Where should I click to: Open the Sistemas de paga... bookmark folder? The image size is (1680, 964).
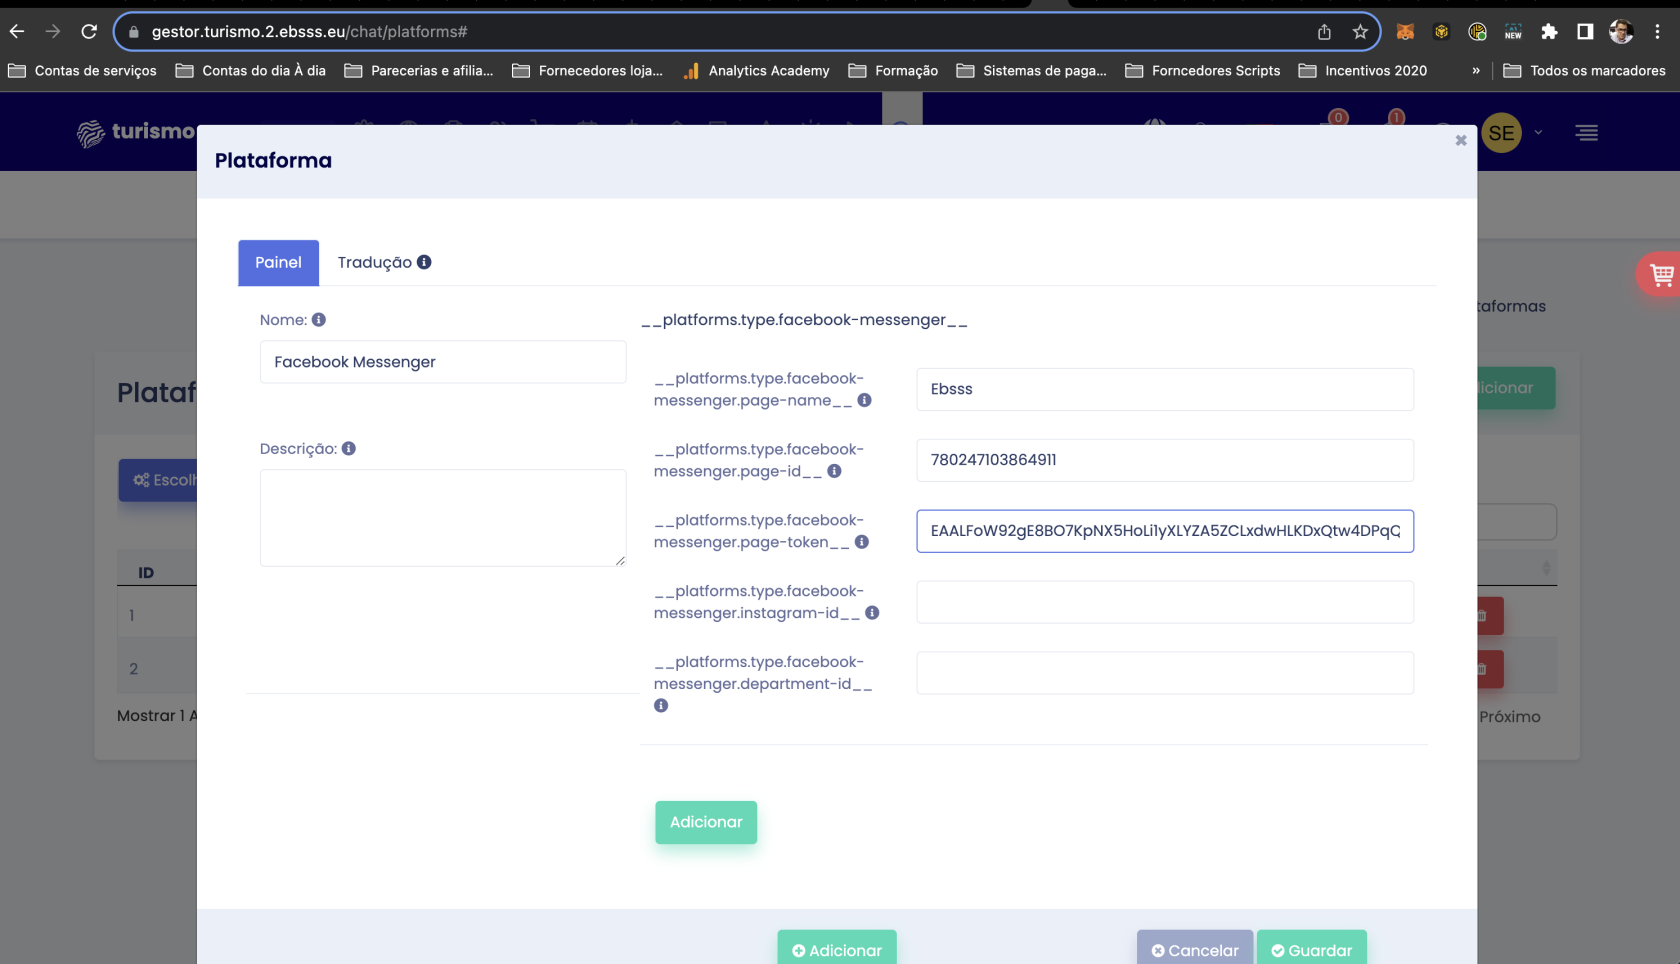click(1032, 71)
